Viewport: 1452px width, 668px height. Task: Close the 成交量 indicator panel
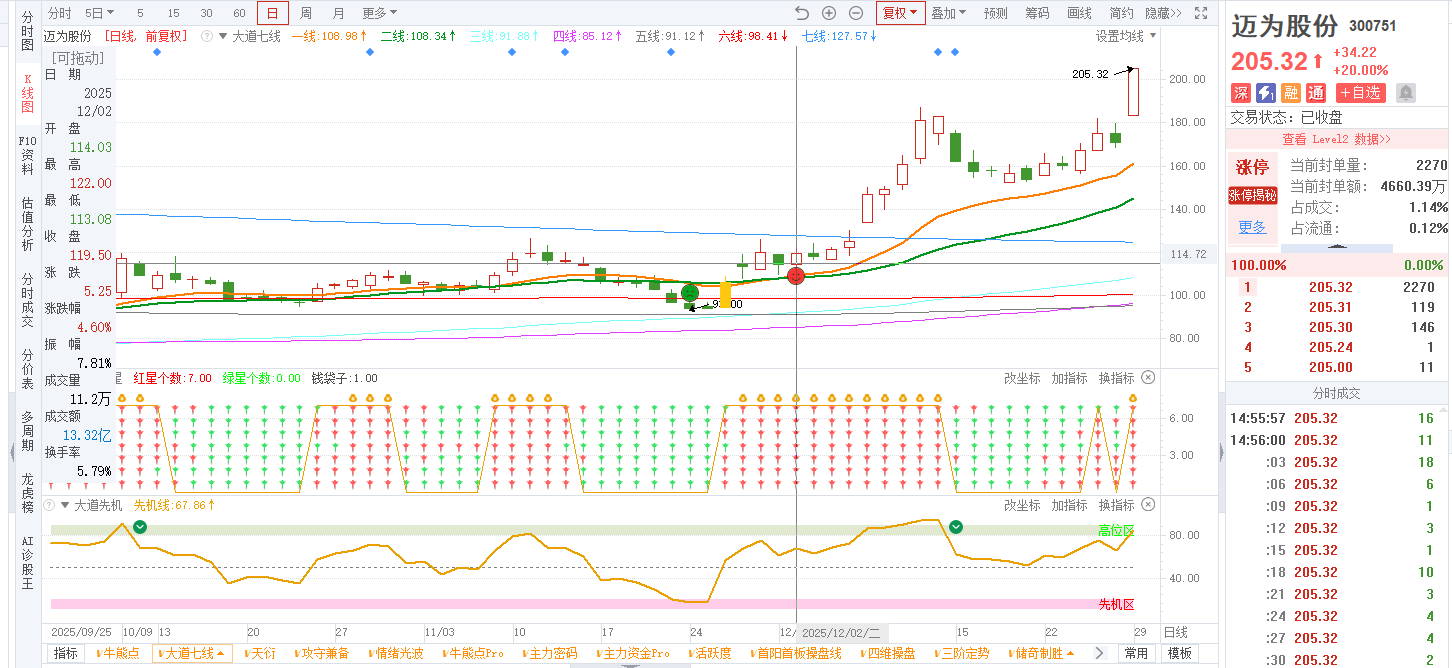pyautogui.click(x=1148, y=378)
